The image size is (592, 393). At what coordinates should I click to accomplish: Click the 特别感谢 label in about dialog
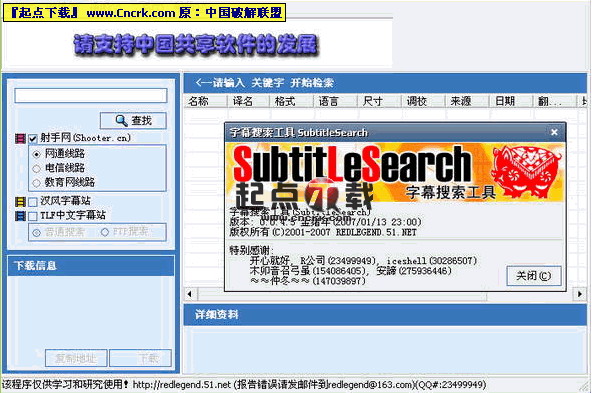251,250
